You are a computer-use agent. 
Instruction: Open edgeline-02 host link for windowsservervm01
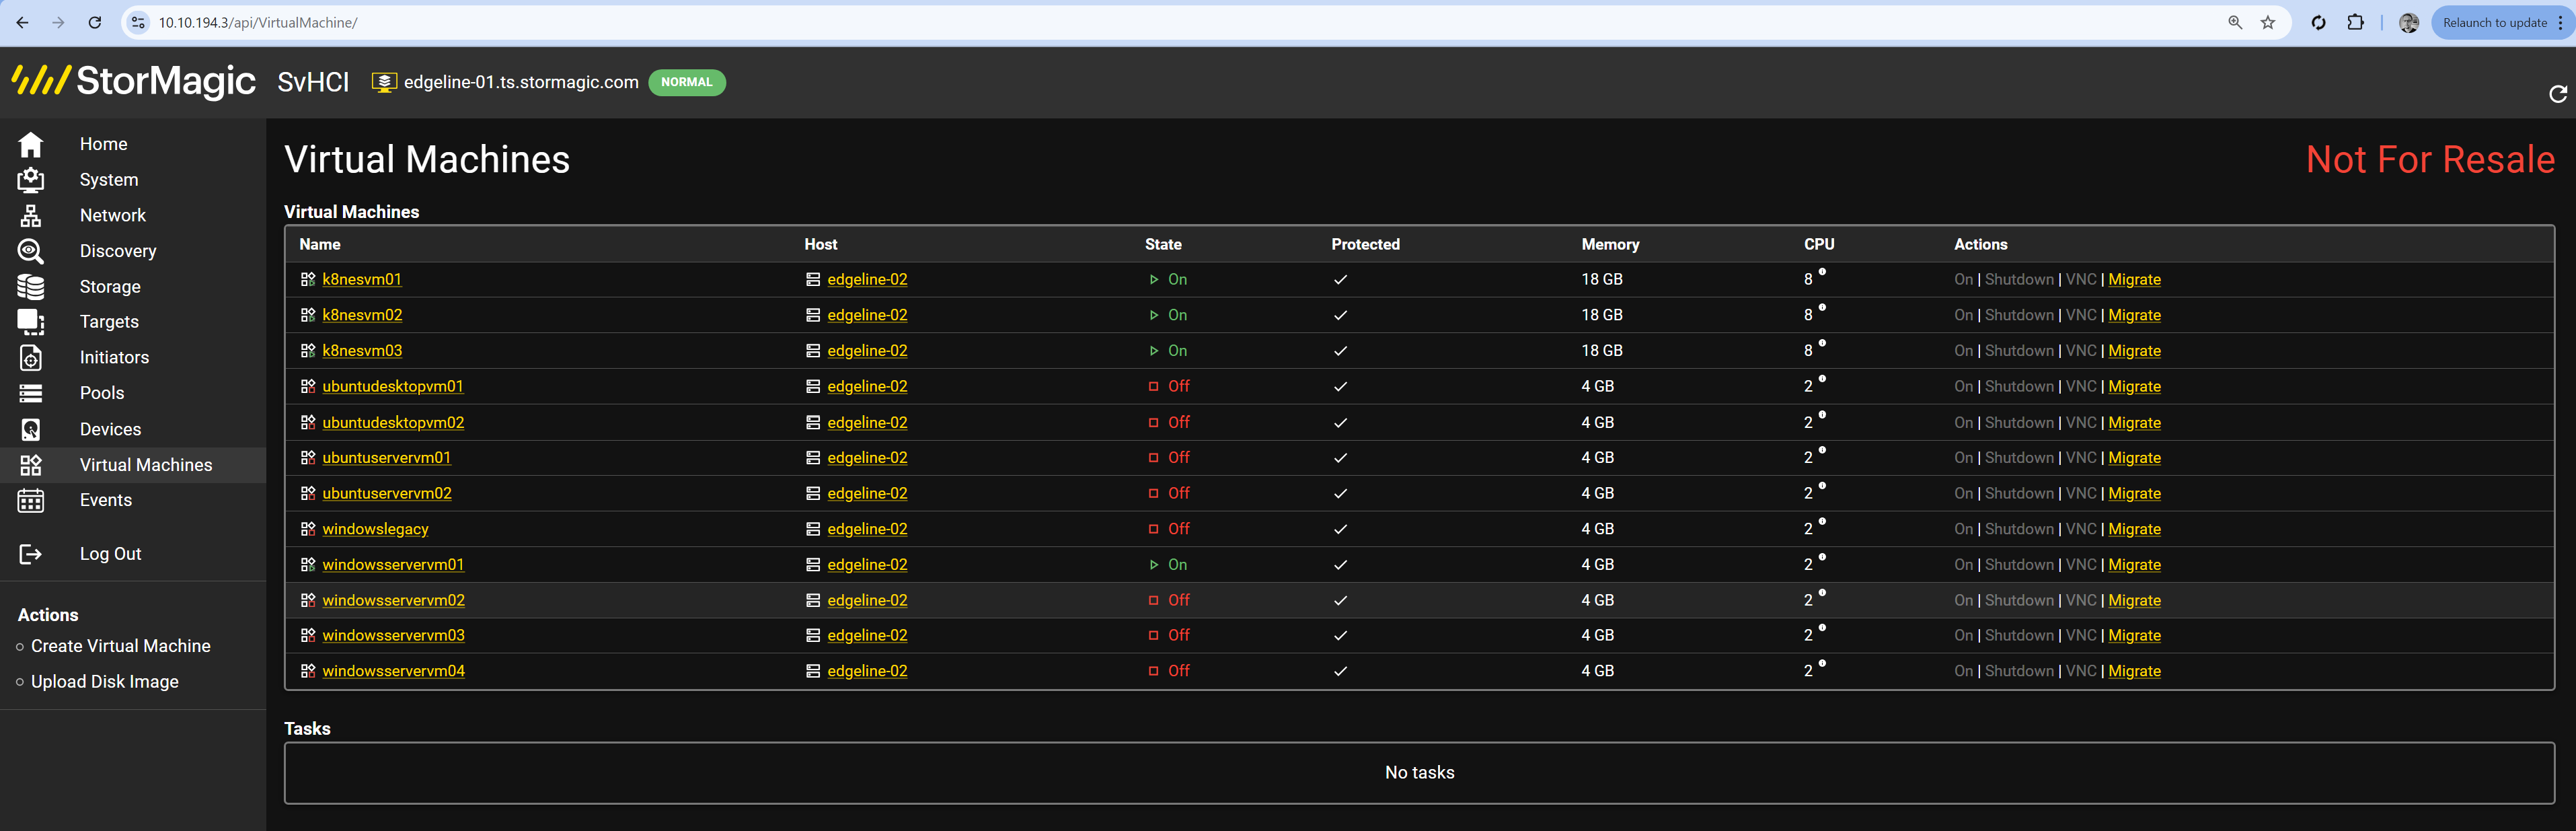pyautogui.click(x=868, y=565)
